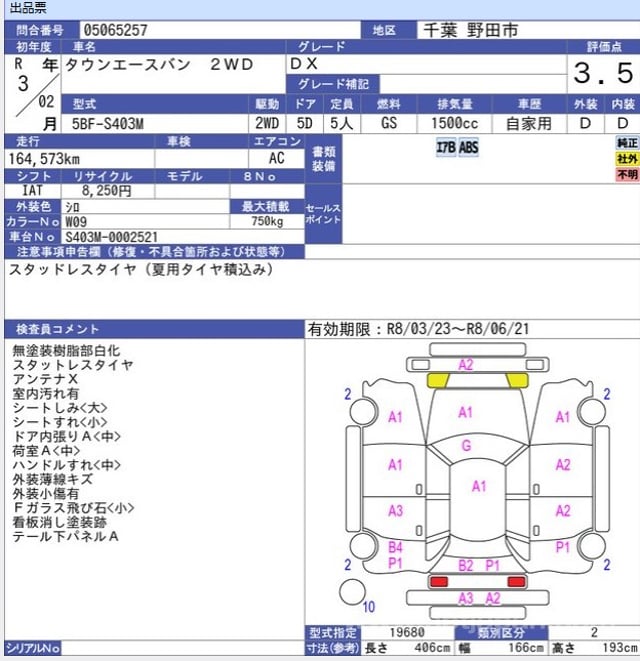Click the D rating under 外装
Image resolution: width=640 pixels, height=661 pixels.
tap(585, 123)
